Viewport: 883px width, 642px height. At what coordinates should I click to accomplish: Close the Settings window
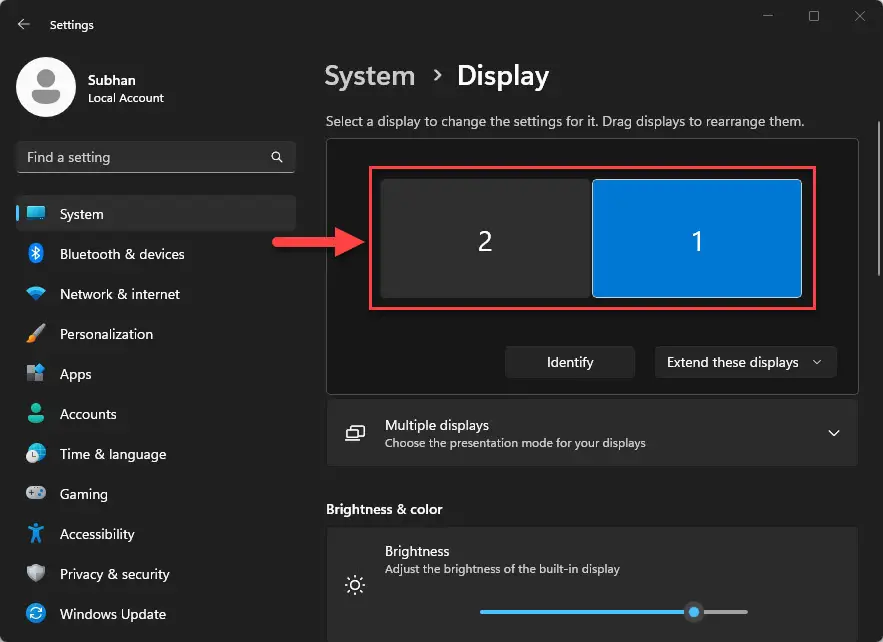coord(859,16)
